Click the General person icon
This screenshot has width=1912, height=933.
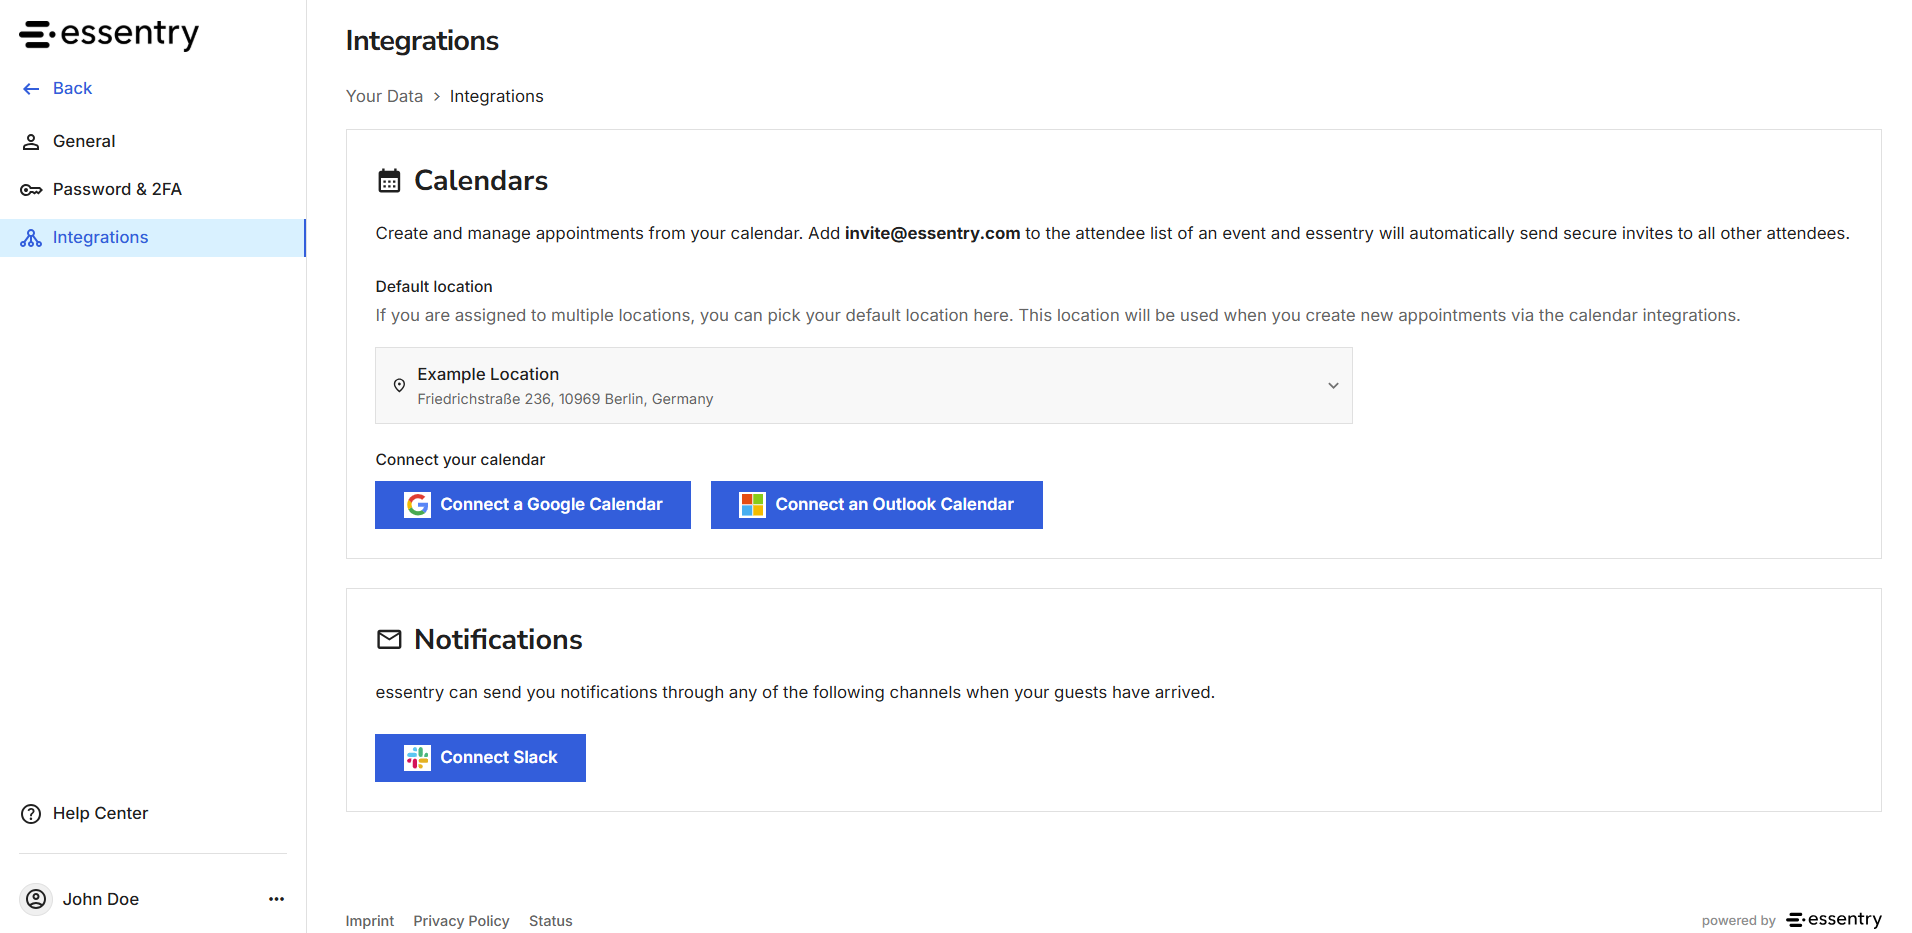[31, 142]
